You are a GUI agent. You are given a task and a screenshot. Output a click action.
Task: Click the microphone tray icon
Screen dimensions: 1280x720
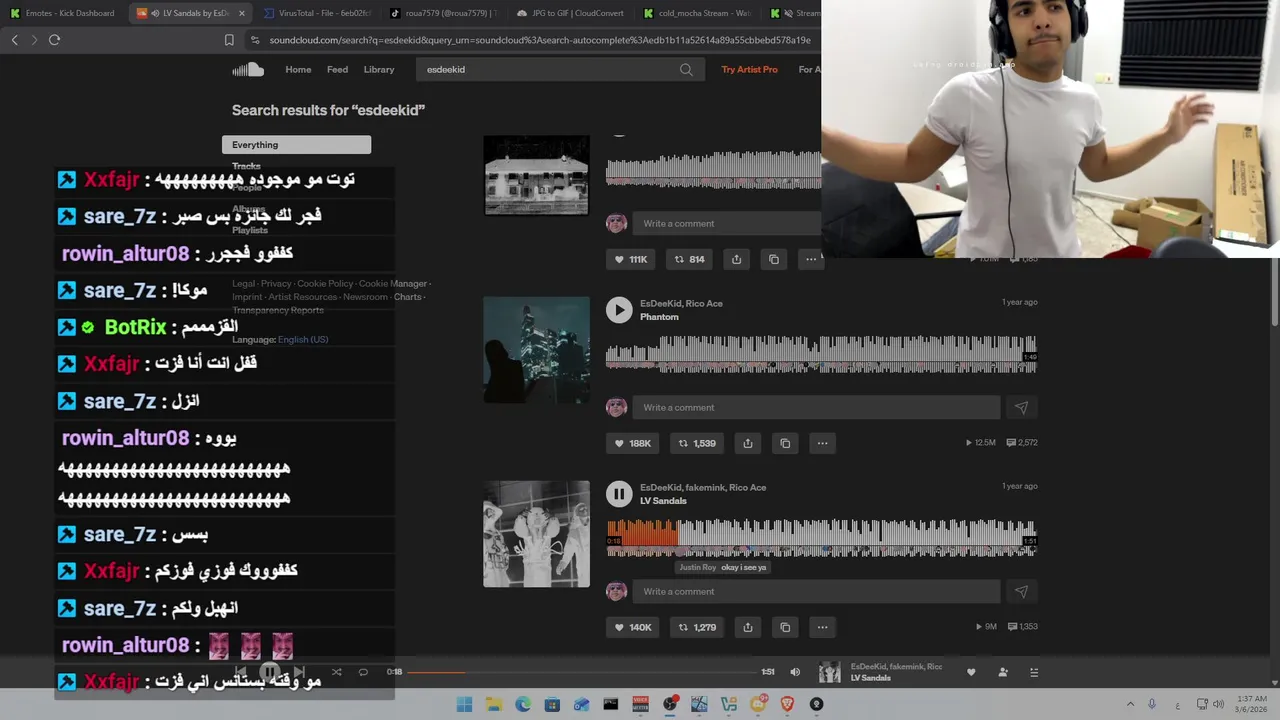coord(1152,704)
